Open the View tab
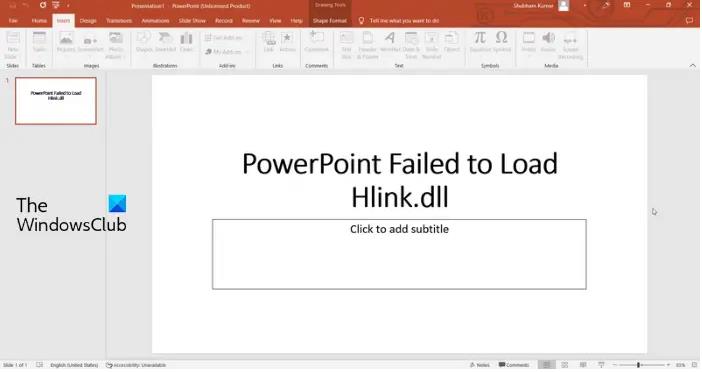 275,21
